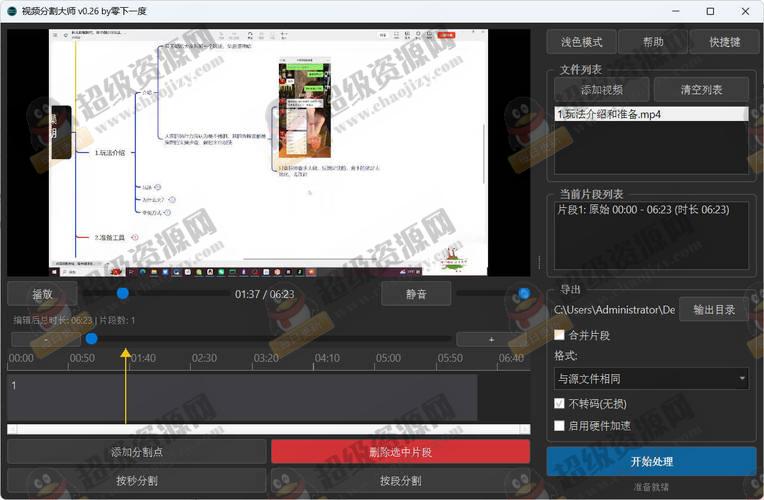
Task: Split by segments with 按段分割
Action: pos(401,481)
